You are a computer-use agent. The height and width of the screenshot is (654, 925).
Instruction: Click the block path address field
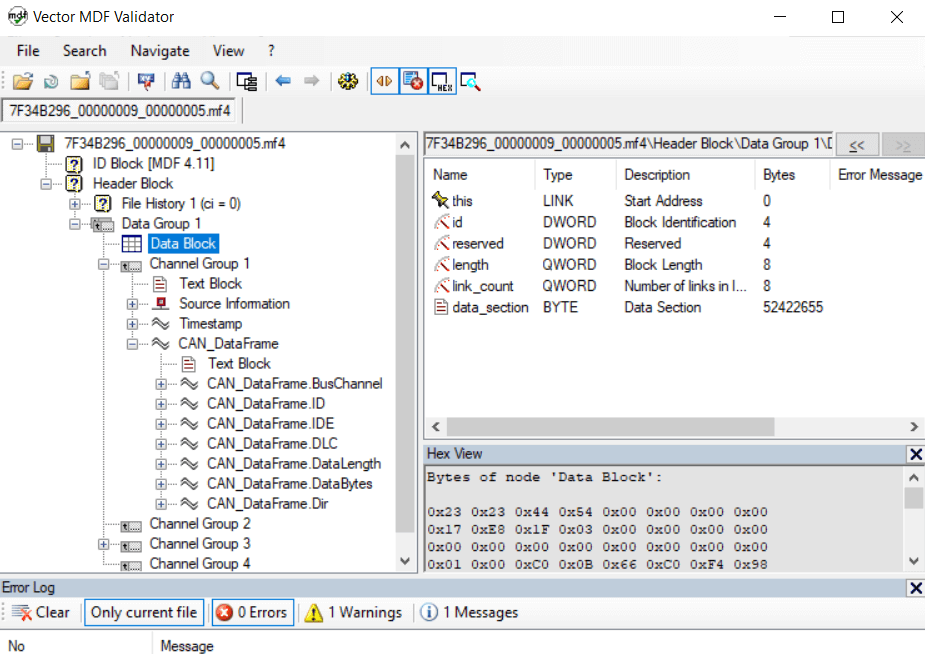click(628, 144)
